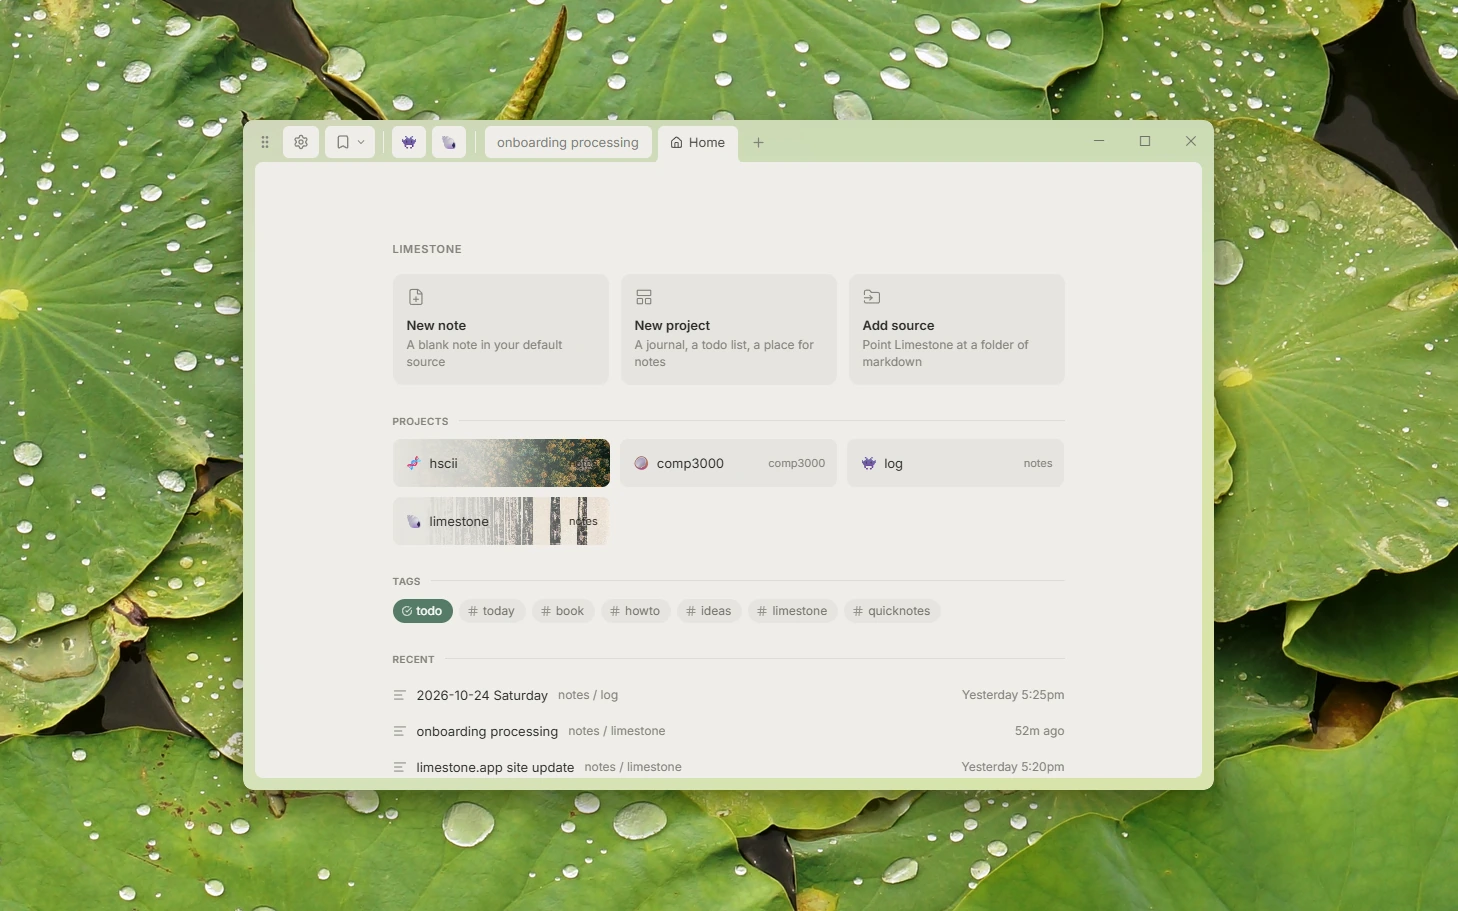Maximize the Limestone window
Image resolution: width=1458 pixels, height=911 pixels.
pyautogui.click(x=1145, y=141)
